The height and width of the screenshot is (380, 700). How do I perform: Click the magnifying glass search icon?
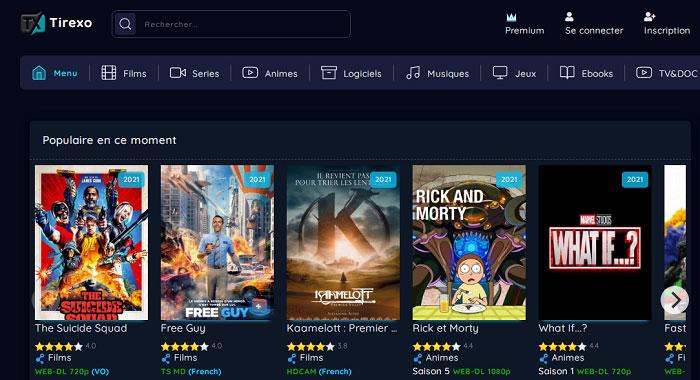[x=125, y=24]
